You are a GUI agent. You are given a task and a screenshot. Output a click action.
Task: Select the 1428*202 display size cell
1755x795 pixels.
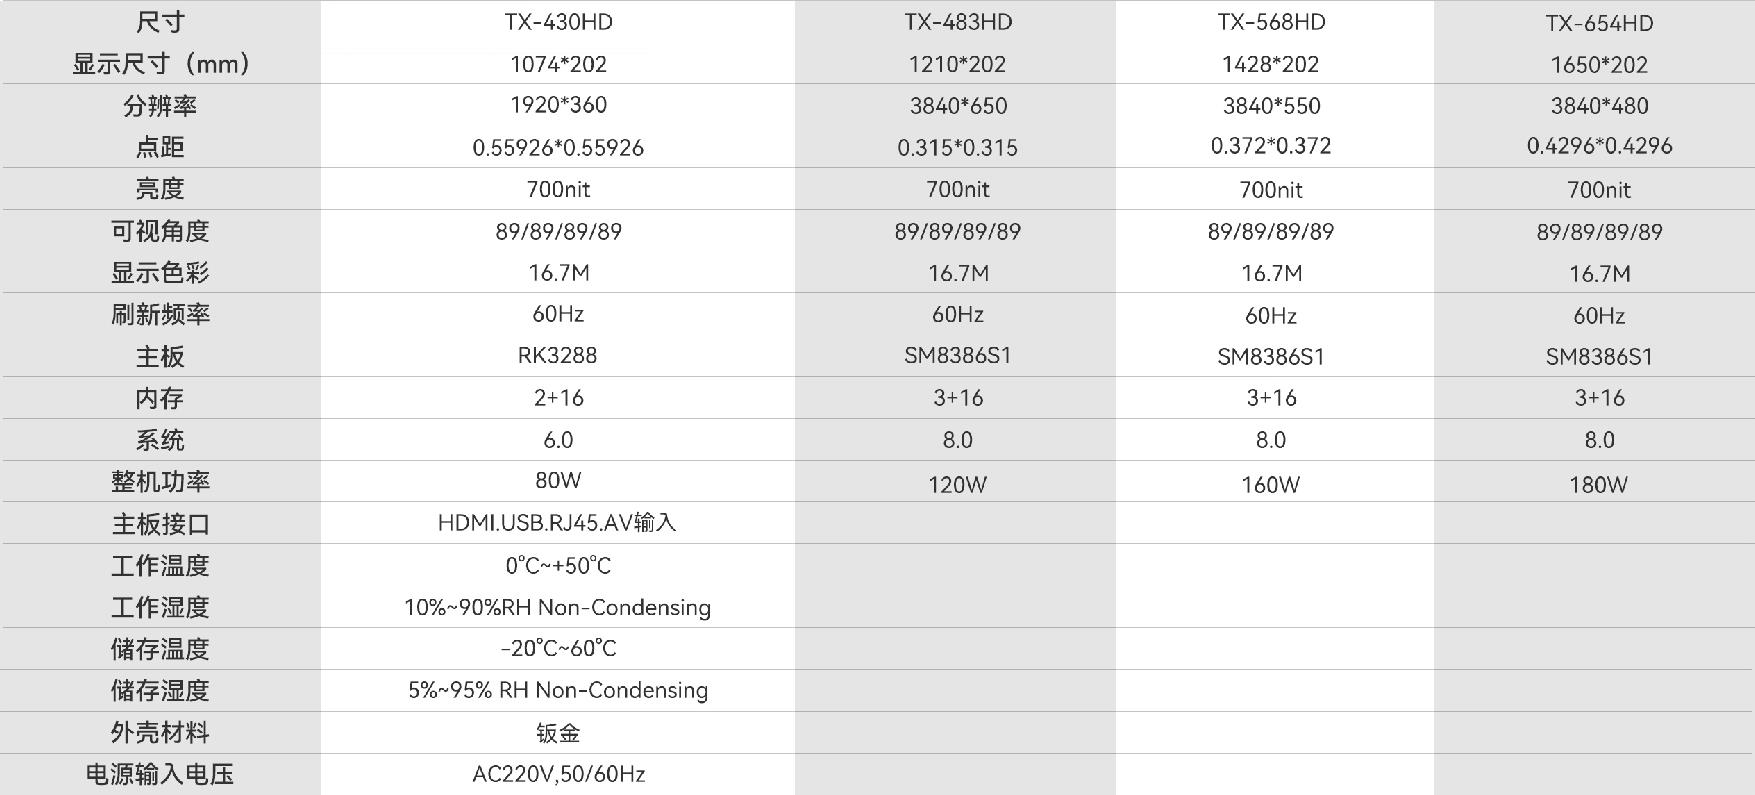coord(1271,65)
